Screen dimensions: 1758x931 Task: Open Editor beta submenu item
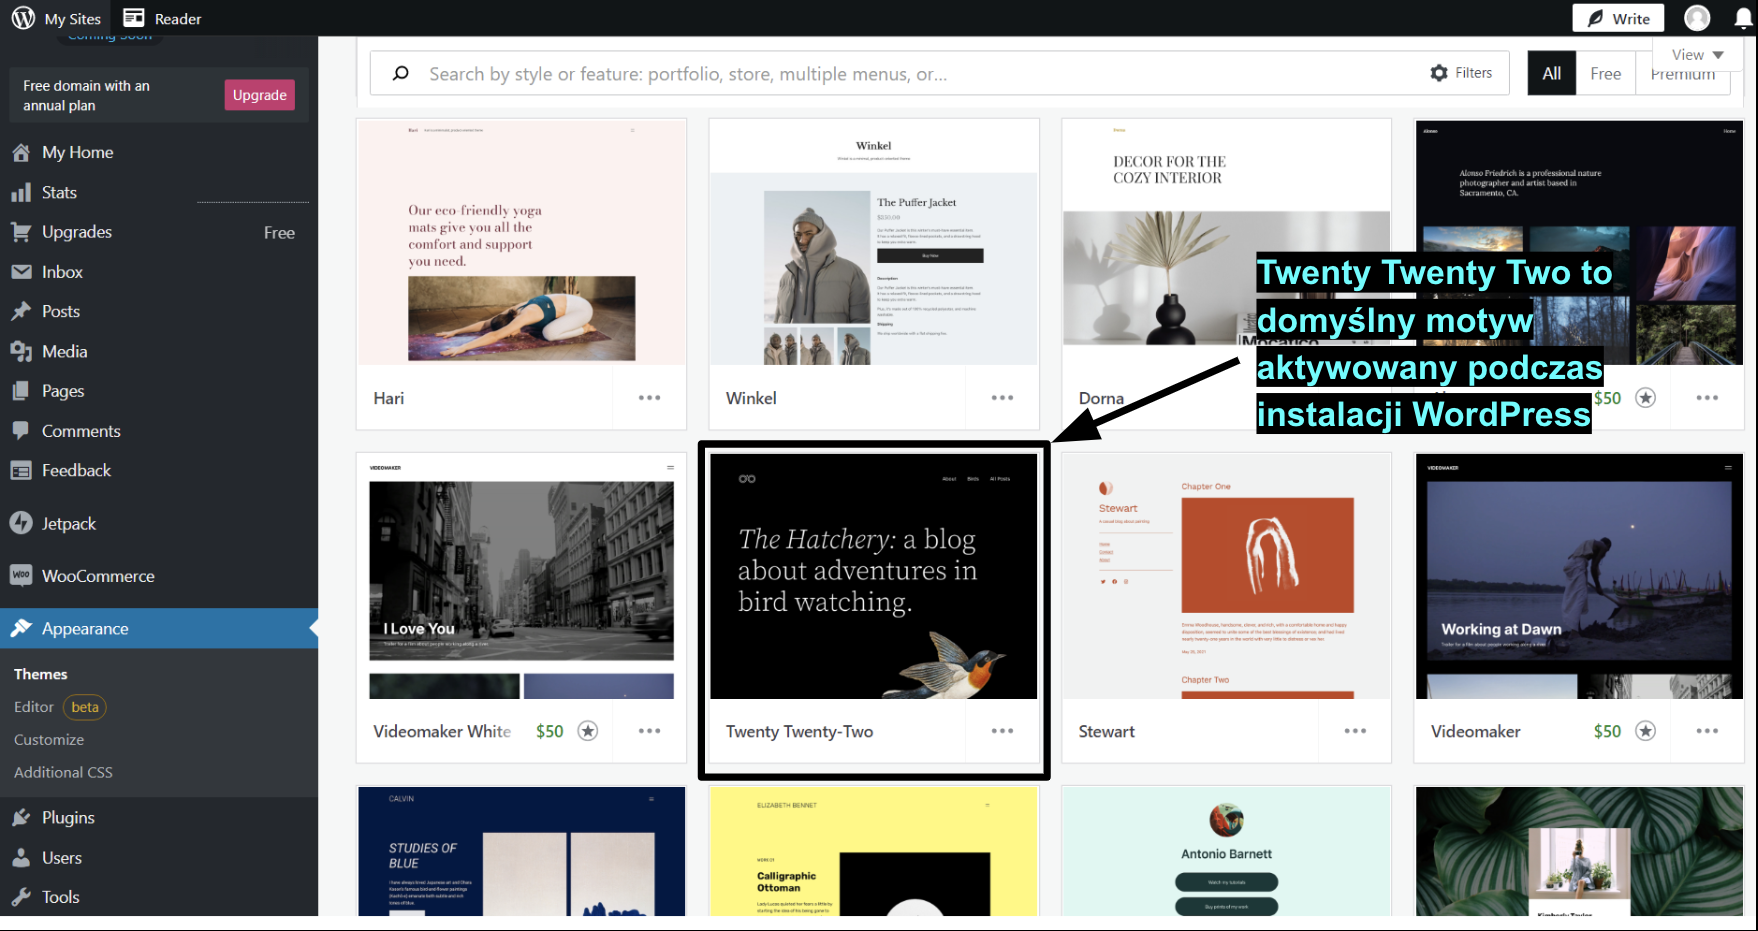click(x=60, y=707)
